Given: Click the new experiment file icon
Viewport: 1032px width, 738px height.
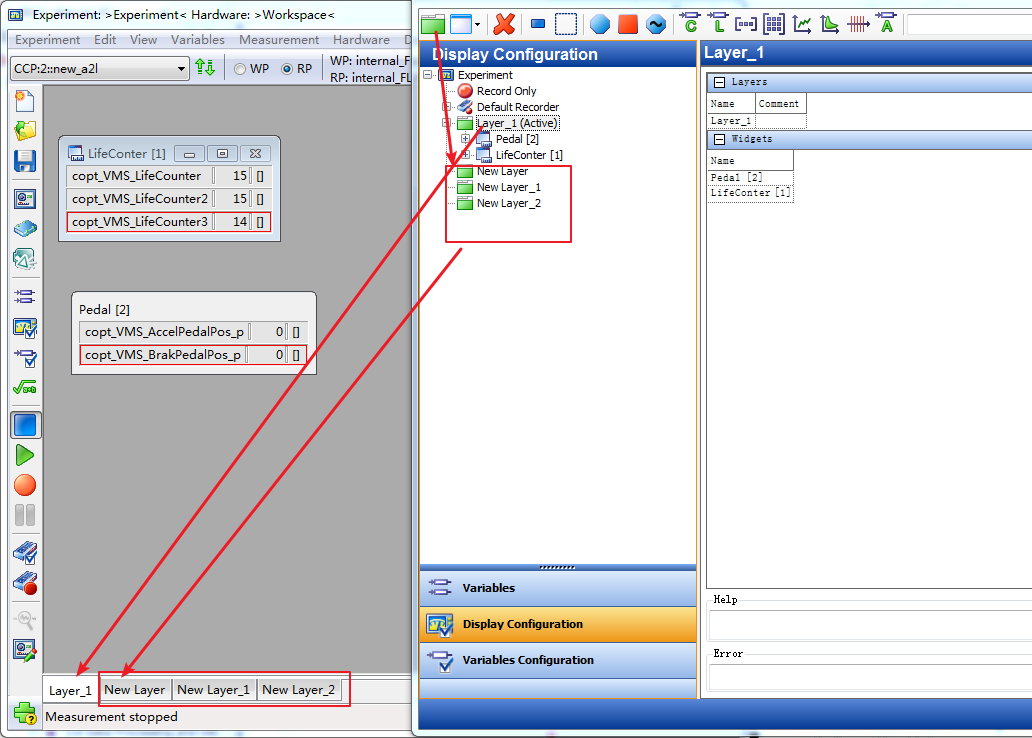Looking at the screenshot, I should tap(24, 101).
